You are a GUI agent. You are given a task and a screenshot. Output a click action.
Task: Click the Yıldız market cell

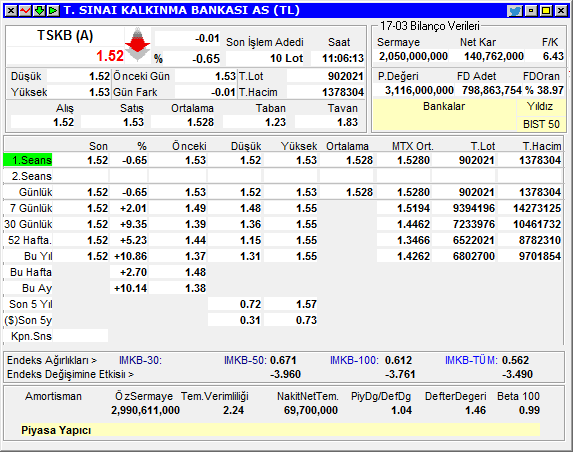point(540,106)
